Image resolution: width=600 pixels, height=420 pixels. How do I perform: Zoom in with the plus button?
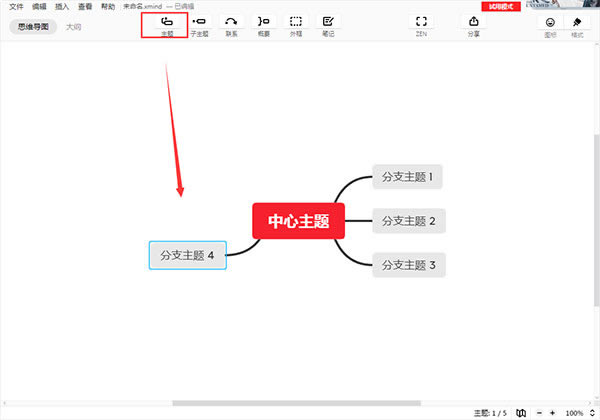[553, 413]
